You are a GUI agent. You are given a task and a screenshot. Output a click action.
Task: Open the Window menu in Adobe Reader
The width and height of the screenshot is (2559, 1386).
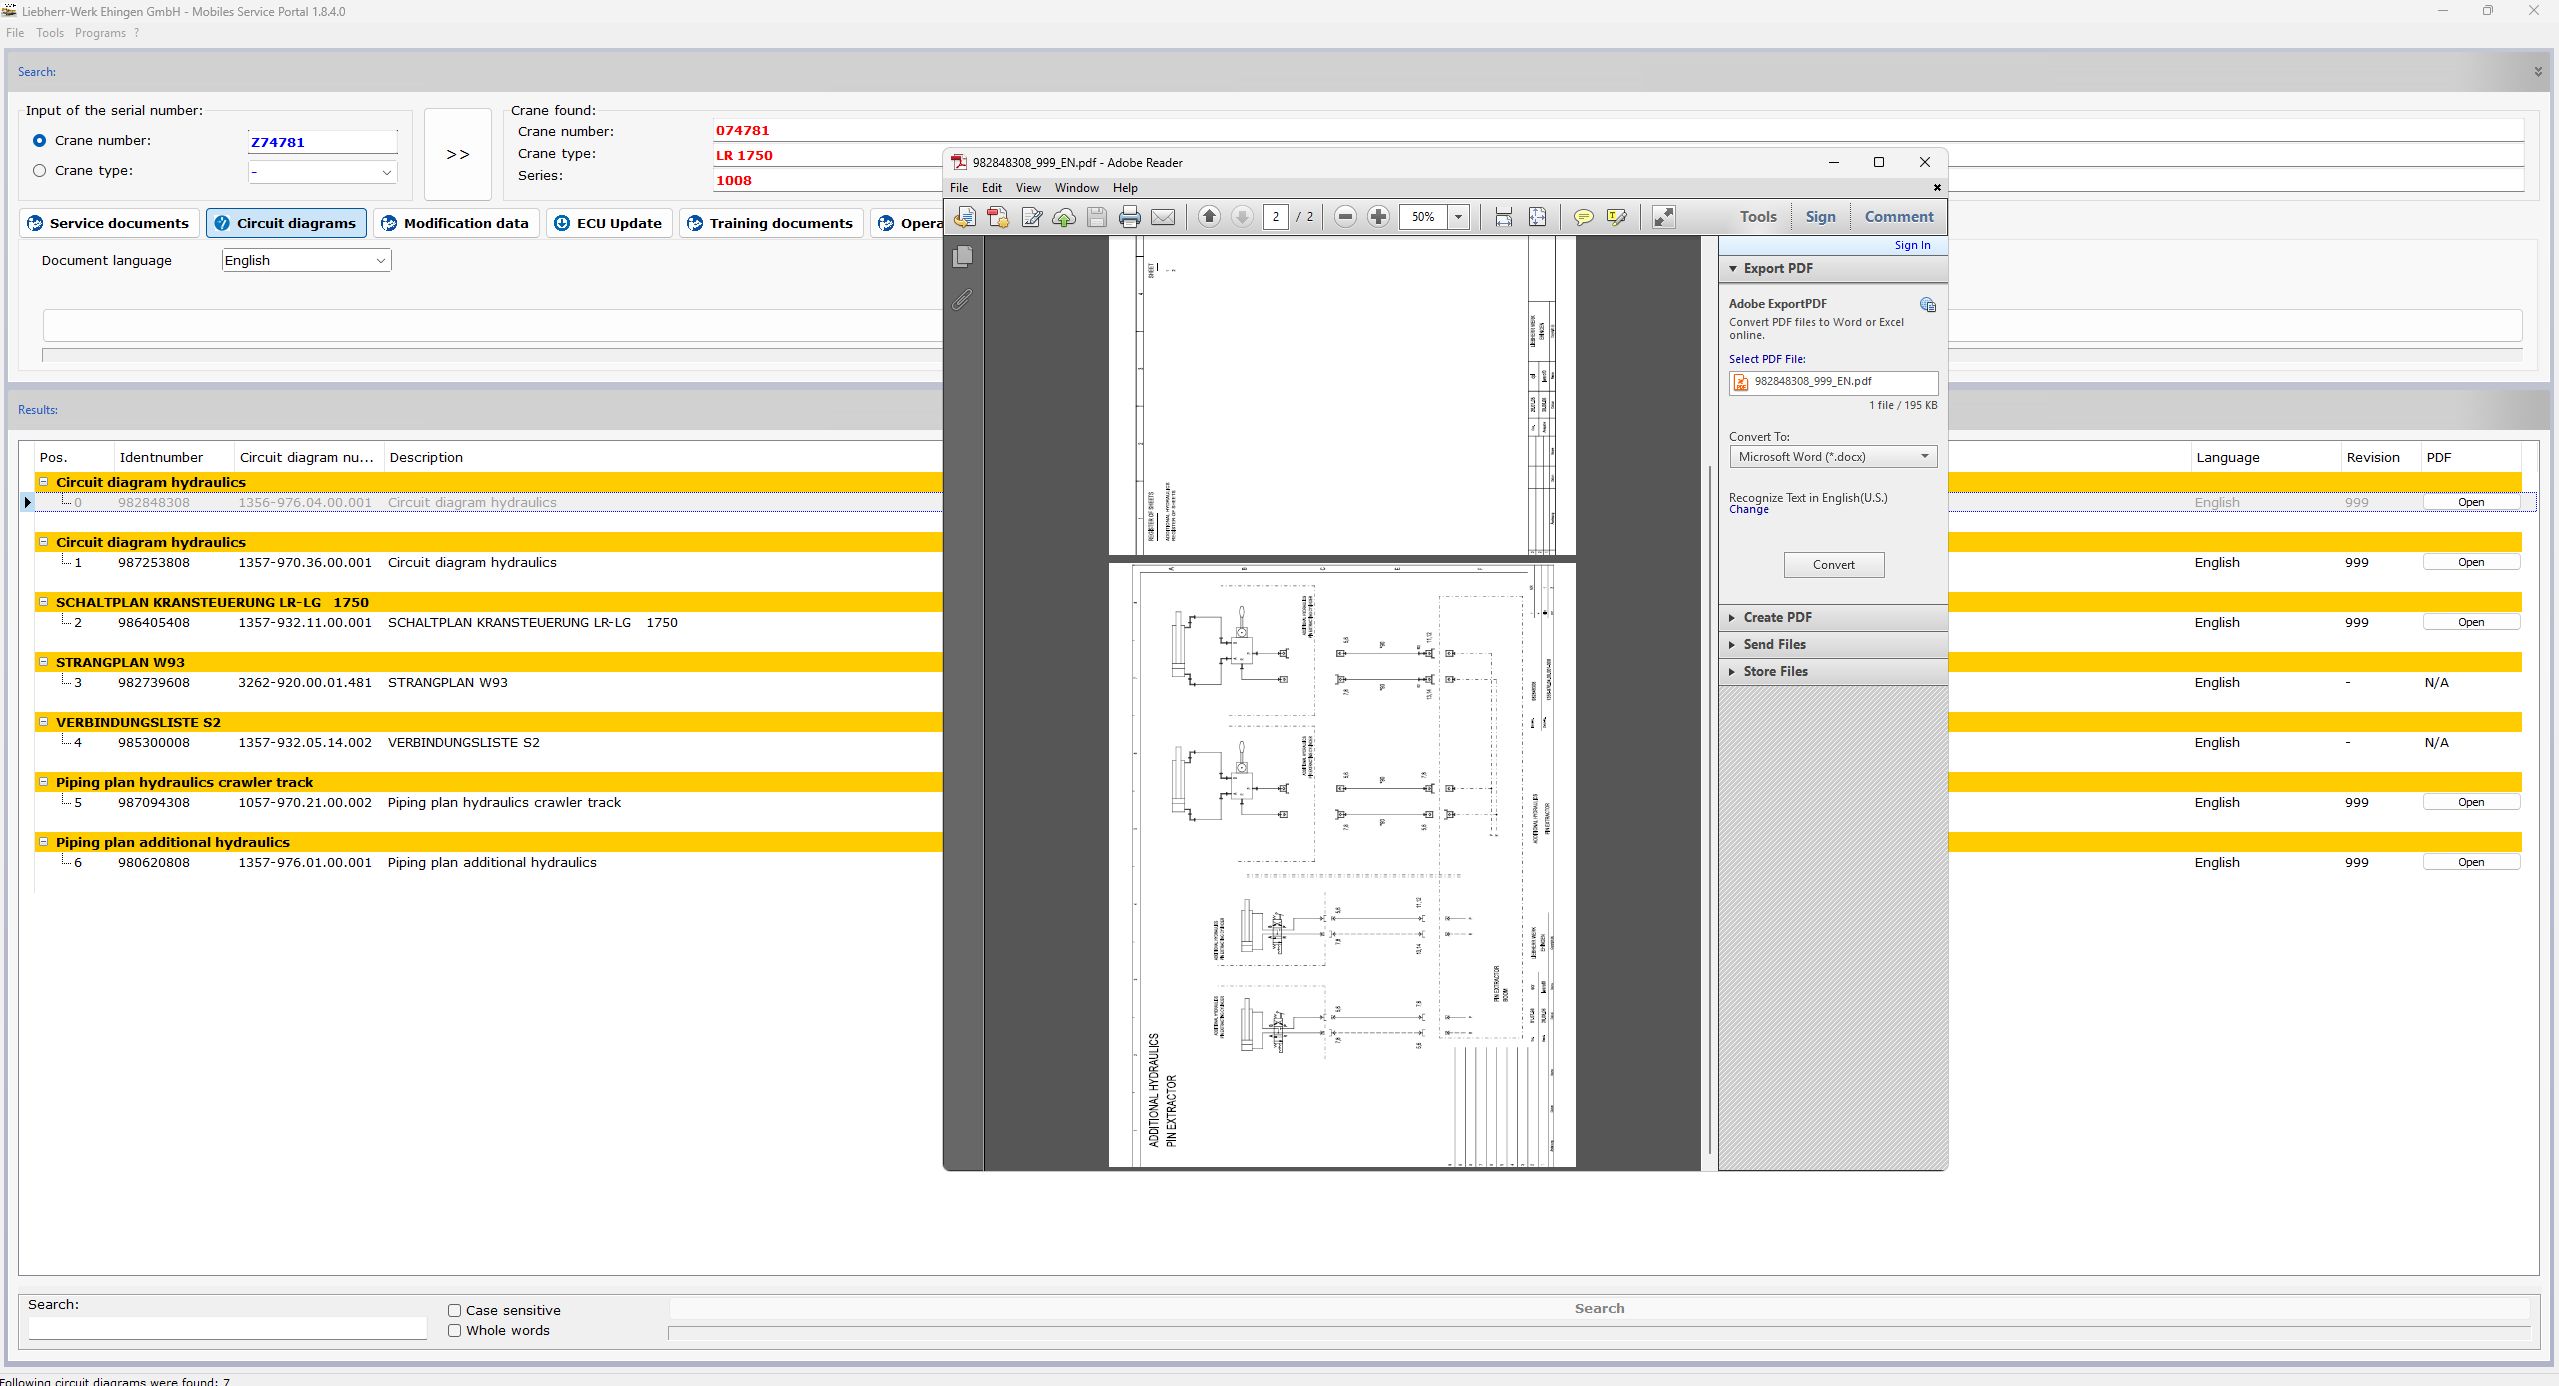[x=1075, y=187]
